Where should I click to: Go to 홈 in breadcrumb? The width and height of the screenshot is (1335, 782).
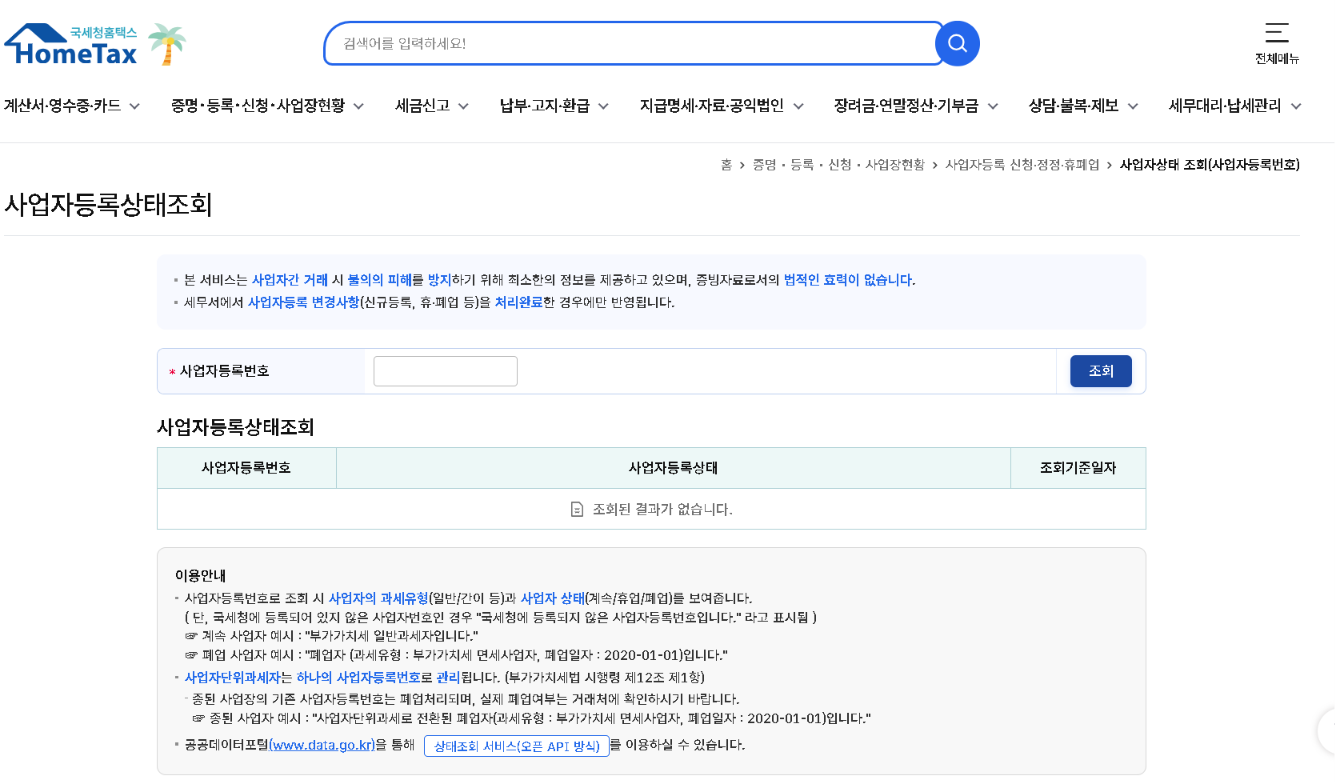[726, 165]
